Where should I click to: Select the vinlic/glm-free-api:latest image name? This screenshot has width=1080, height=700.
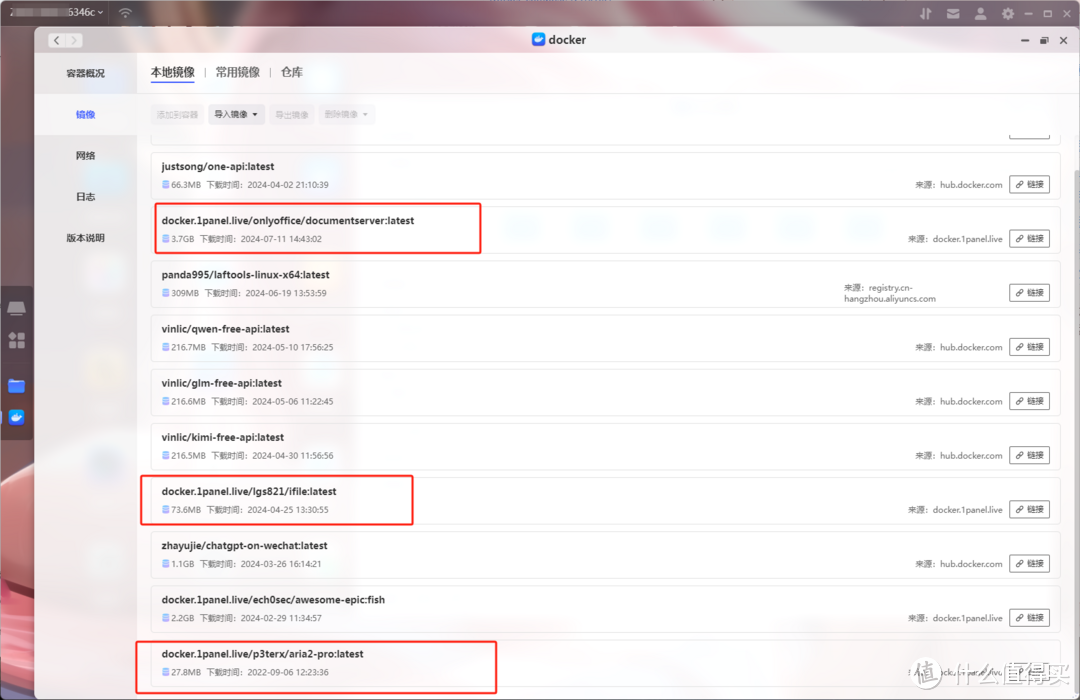[222, 383]
